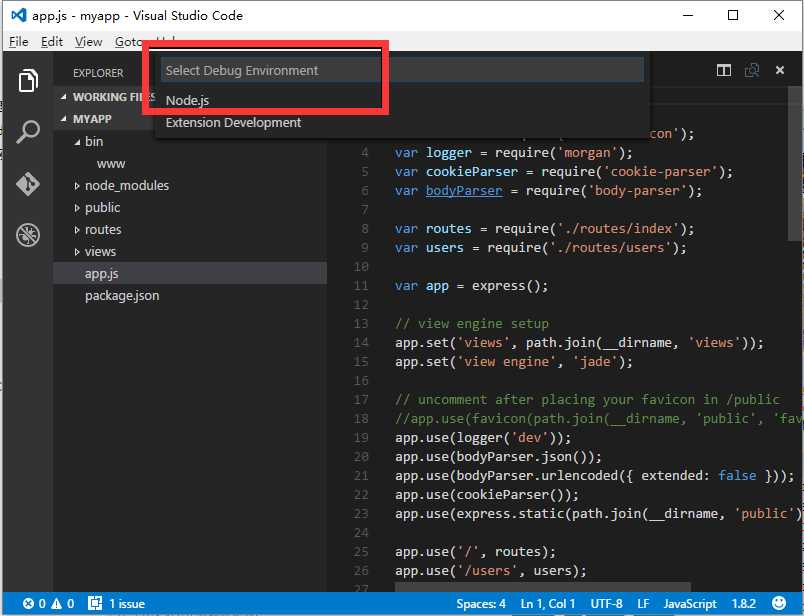Open the Goto menu
Image resolution: width=804 pixels, height=616 pixels.
pyautogui.click(x=128, y=42)
